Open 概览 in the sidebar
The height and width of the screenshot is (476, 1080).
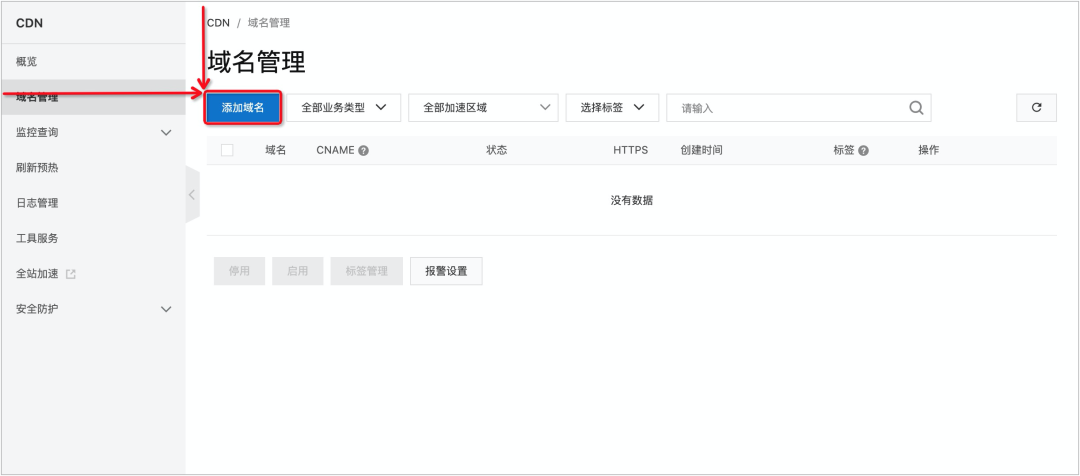[x=93, y=62]
